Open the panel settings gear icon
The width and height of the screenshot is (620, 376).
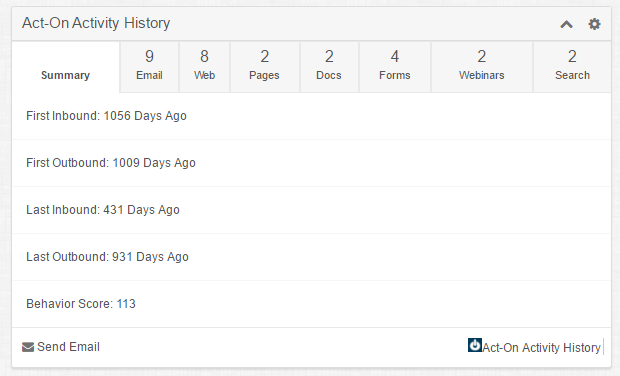(594, 24)
